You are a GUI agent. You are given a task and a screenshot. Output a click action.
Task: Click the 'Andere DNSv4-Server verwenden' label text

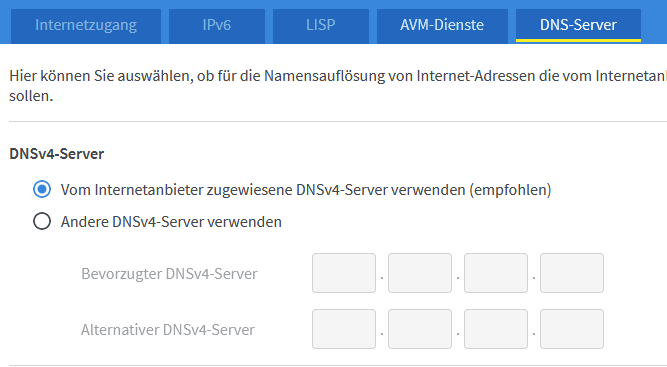171,222
